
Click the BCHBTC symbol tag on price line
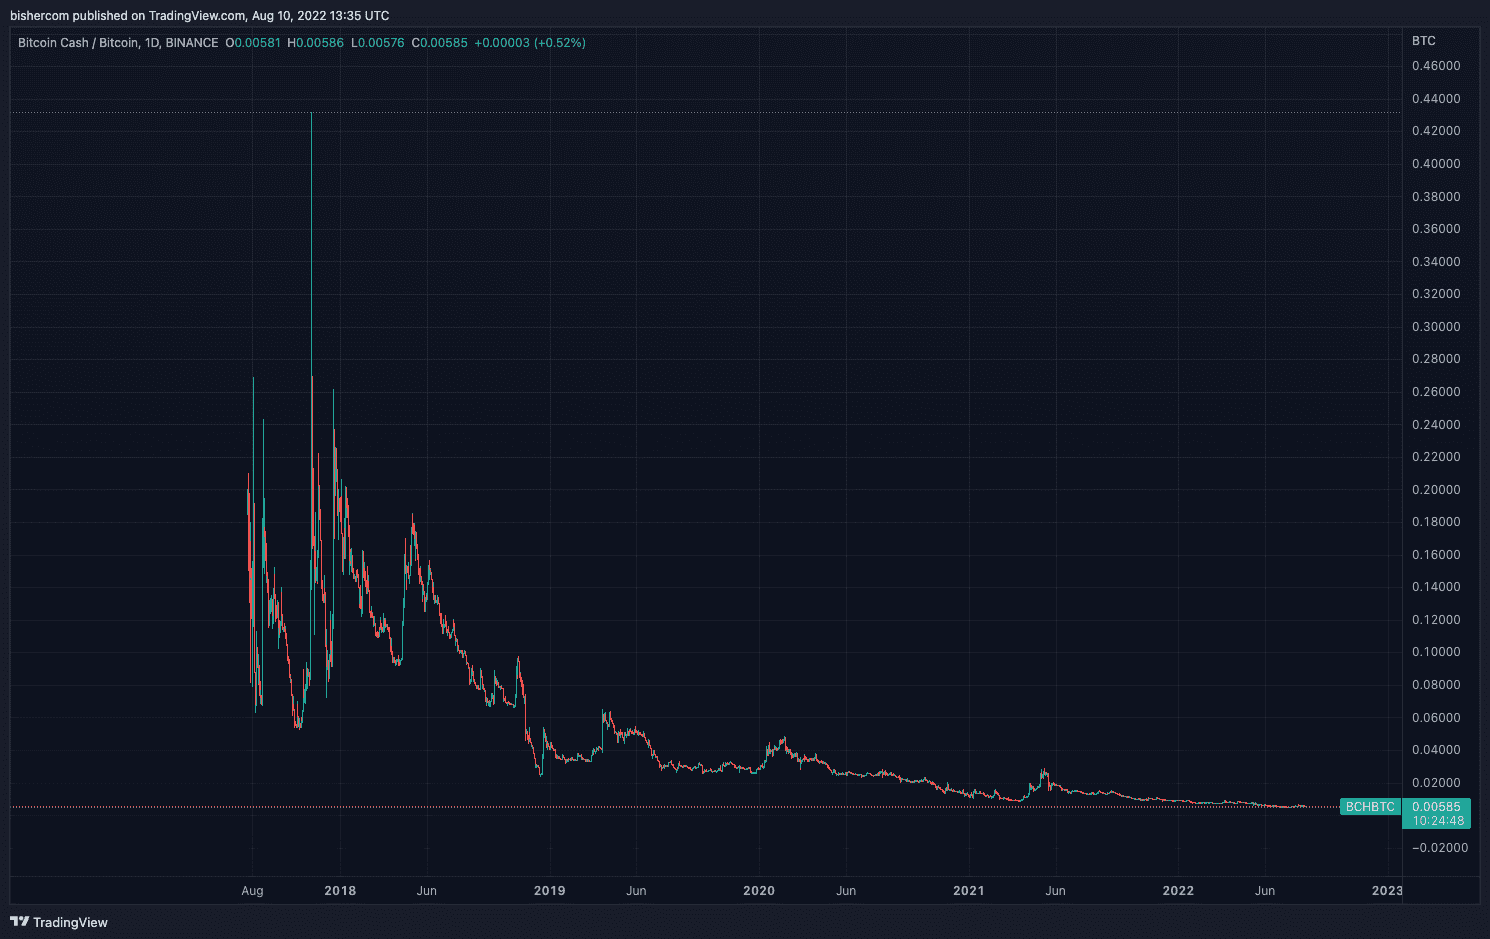1369,807
